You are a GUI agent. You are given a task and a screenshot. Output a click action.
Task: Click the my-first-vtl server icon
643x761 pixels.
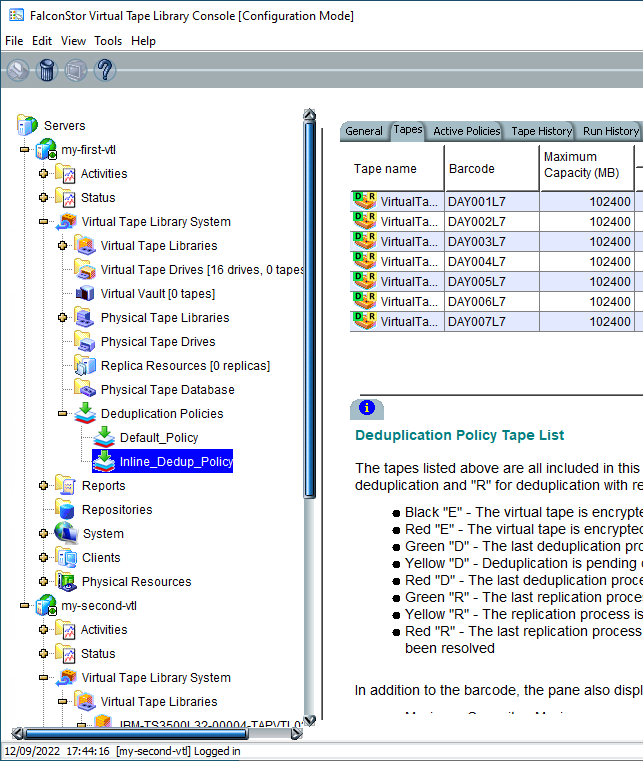click(x=46, y=149)
